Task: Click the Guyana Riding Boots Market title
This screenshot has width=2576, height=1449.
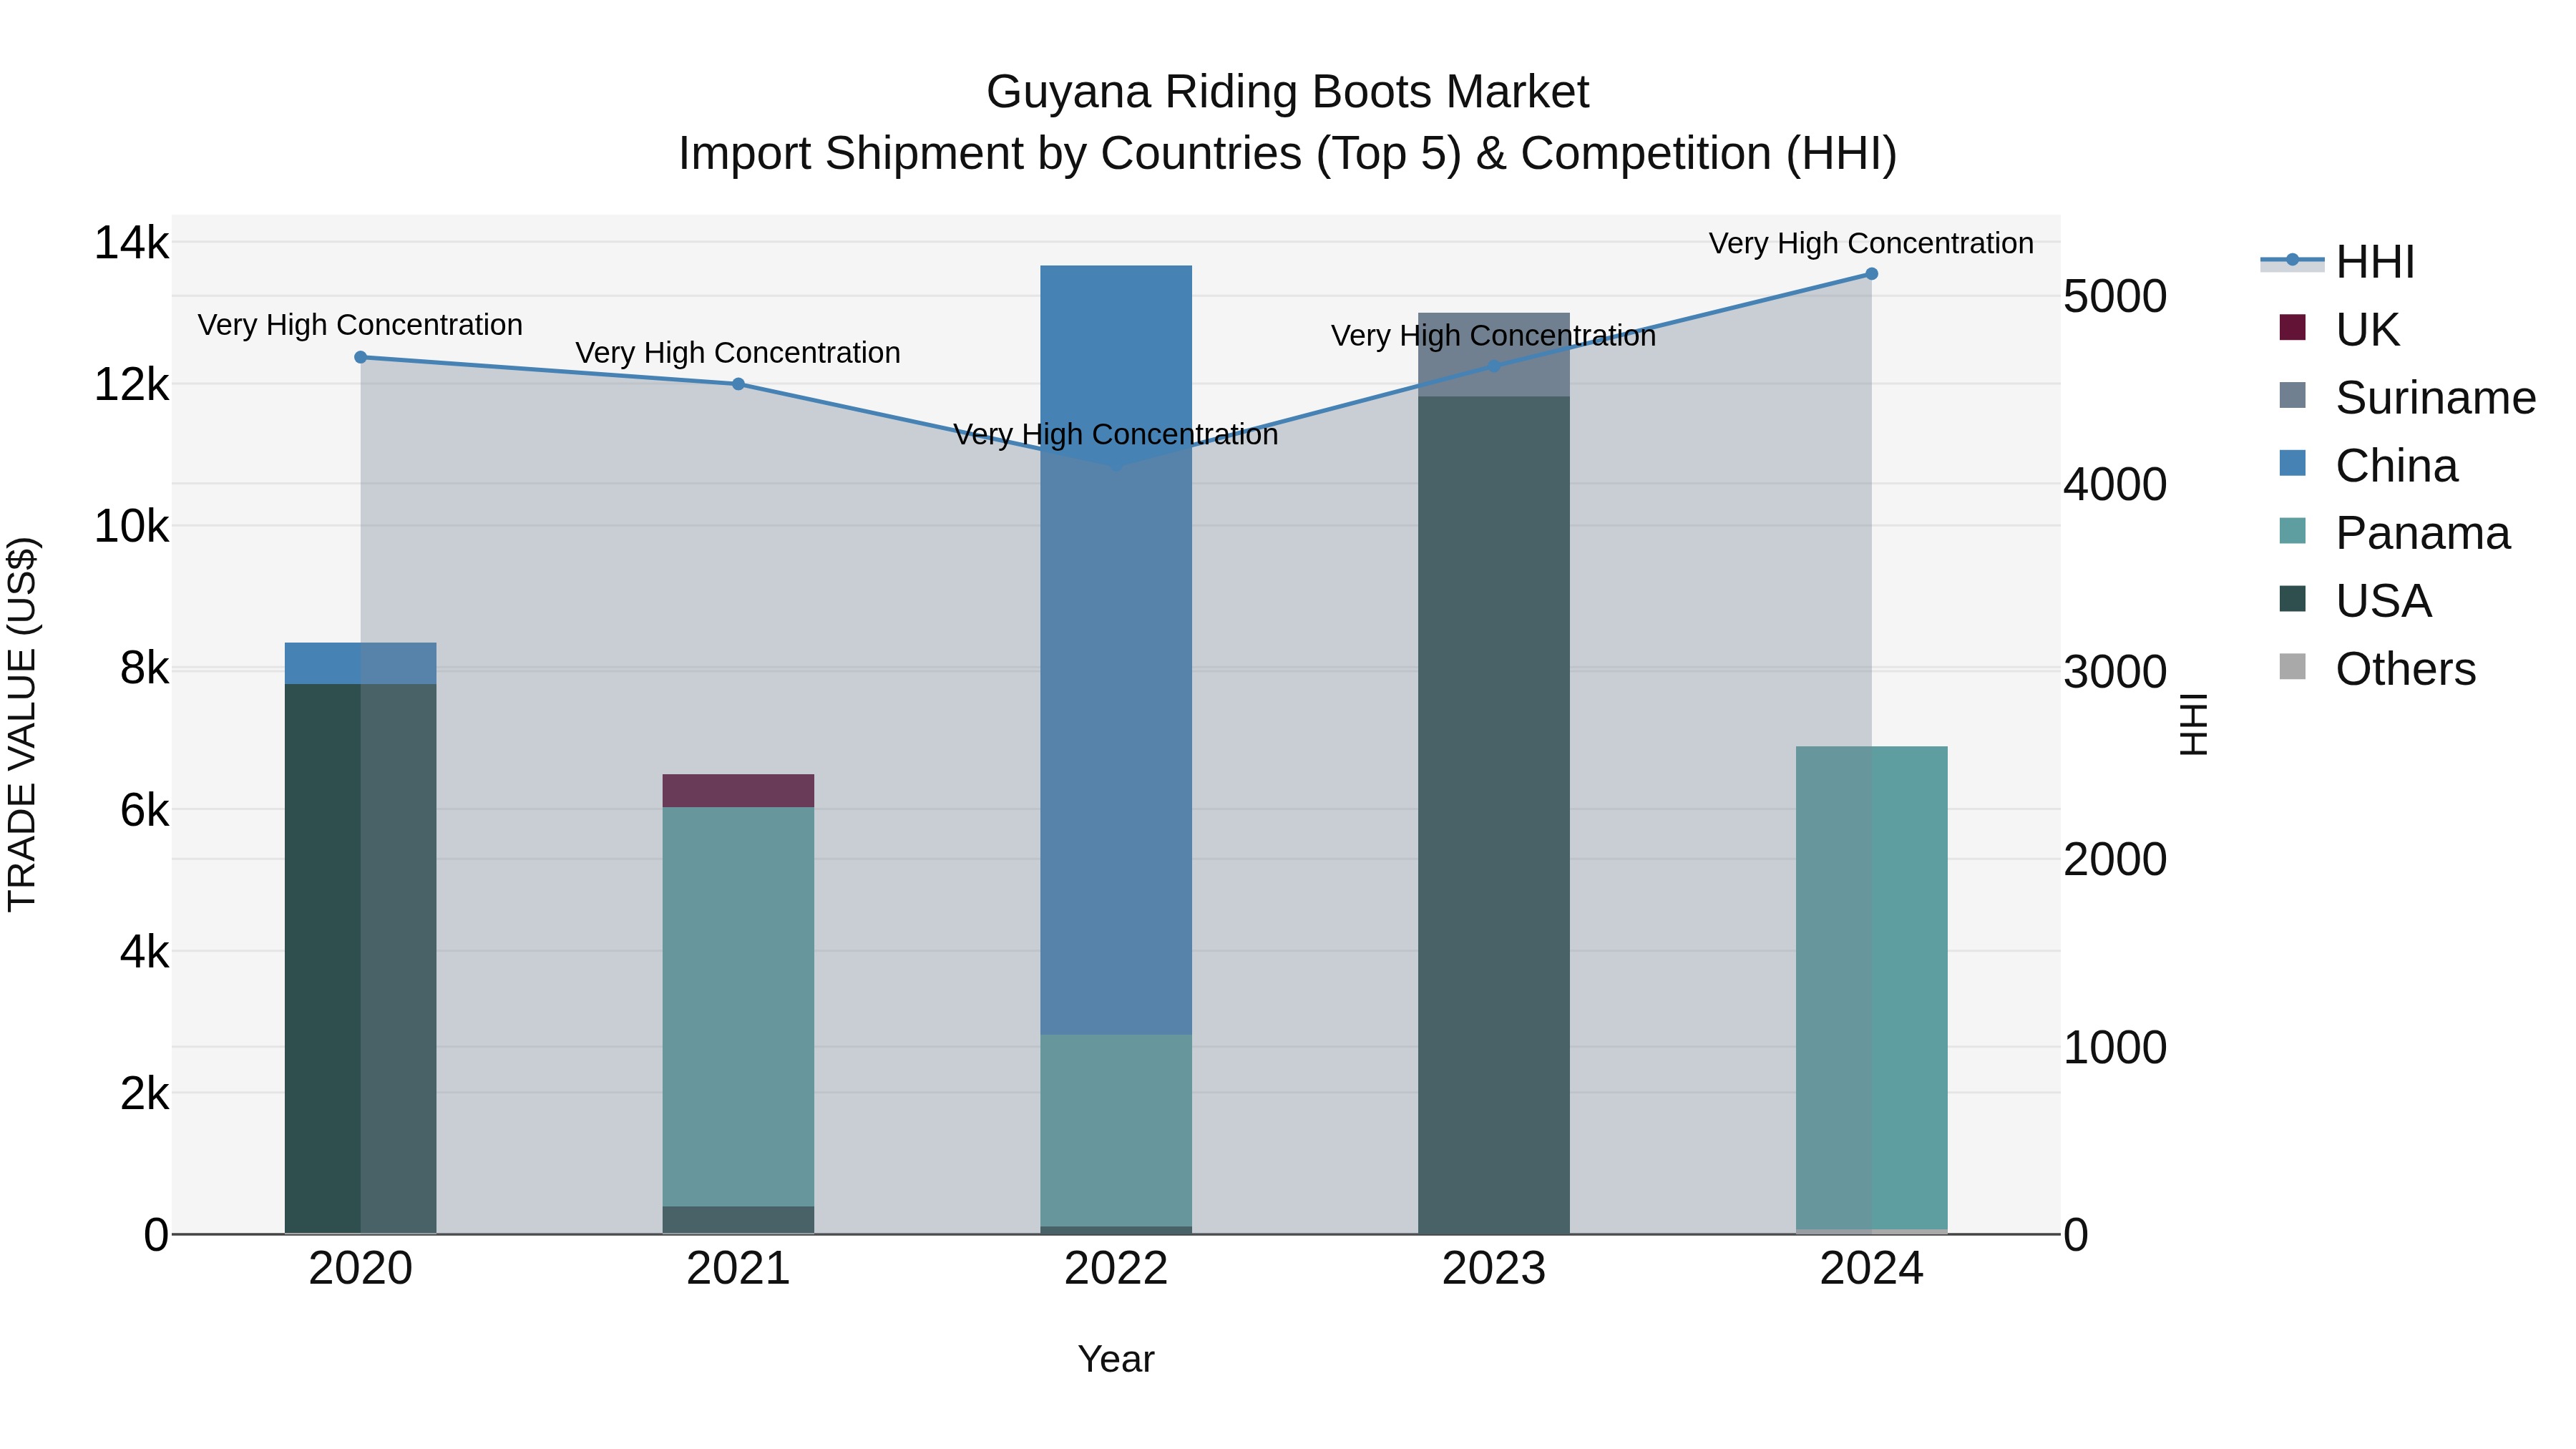Action: tap(1287, 92)
